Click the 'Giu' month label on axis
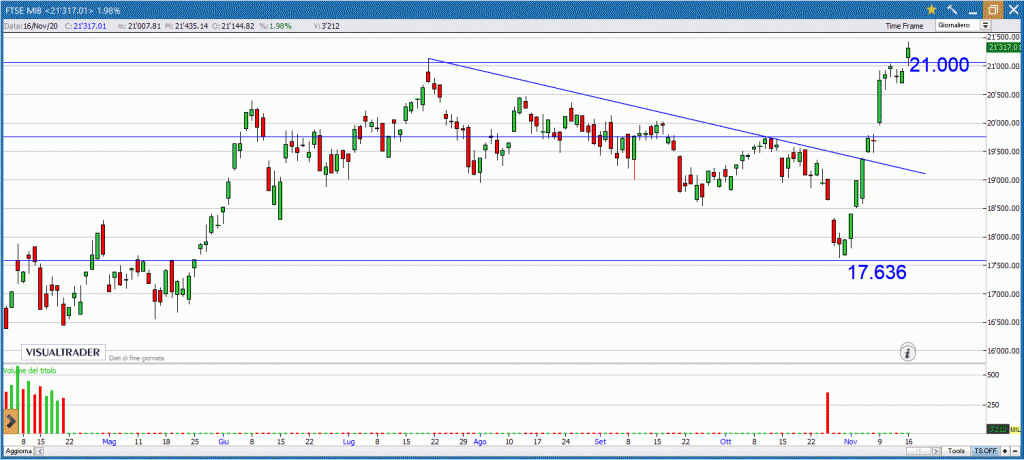This screenshot has height=460, width=1024. coord(224,441)
